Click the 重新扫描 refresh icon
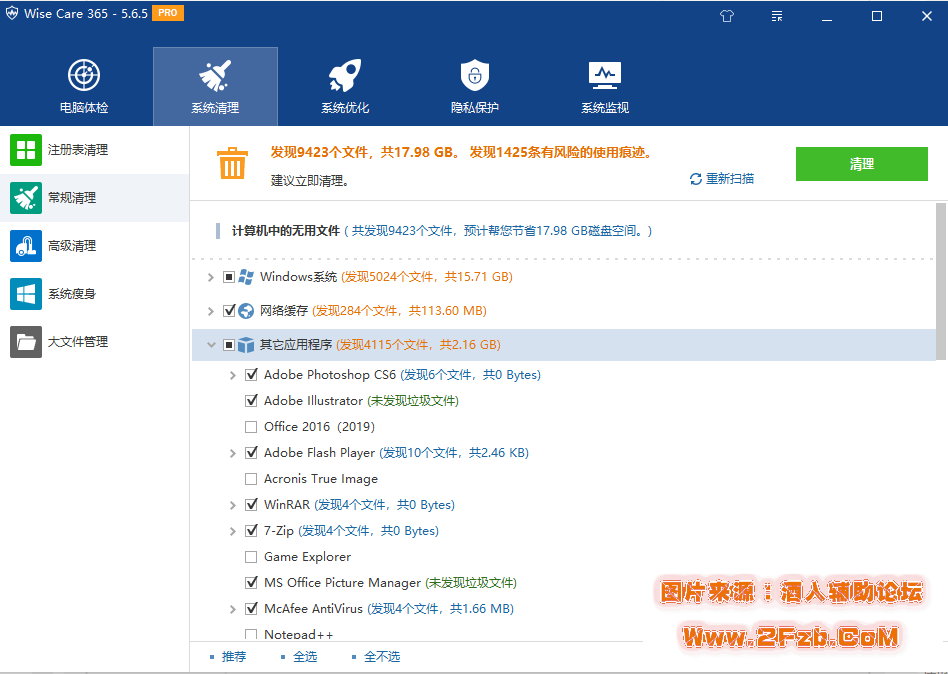This screenshot has height=674, width=948. coord(696,179)
